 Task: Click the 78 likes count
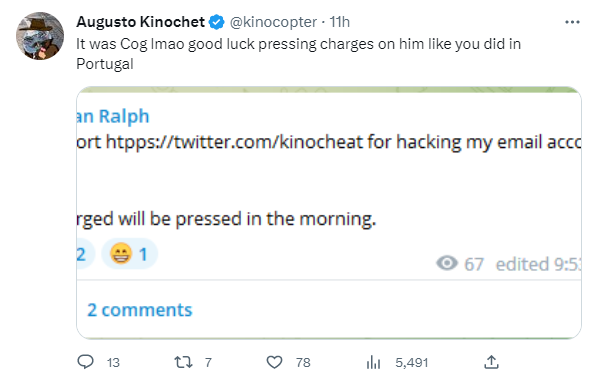point(303,363)
